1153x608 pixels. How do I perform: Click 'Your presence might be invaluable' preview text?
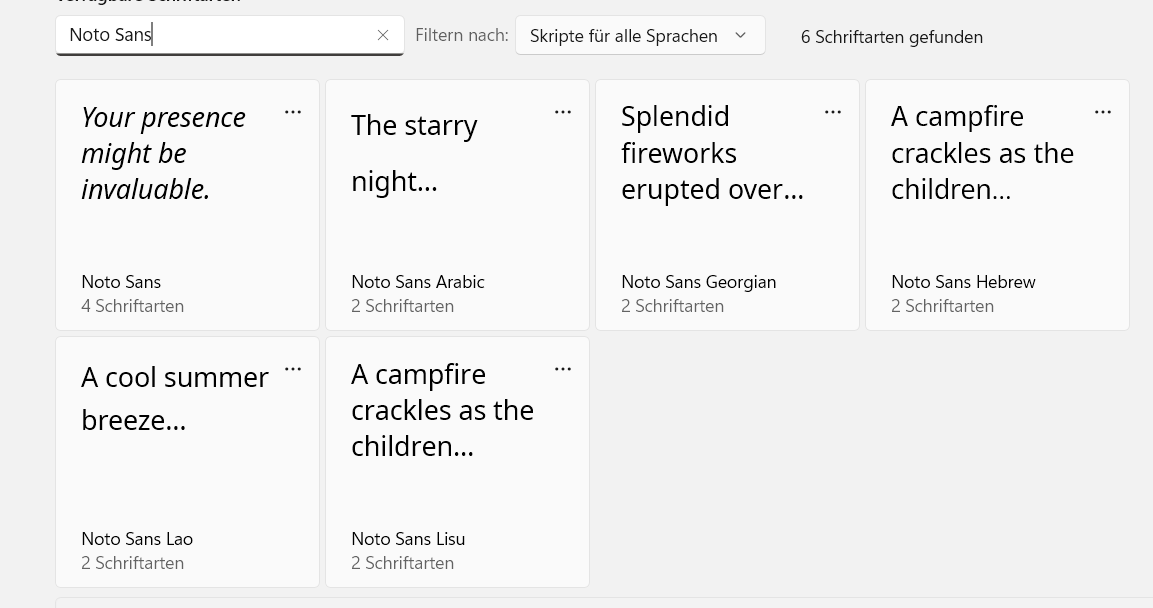(163, 153)
